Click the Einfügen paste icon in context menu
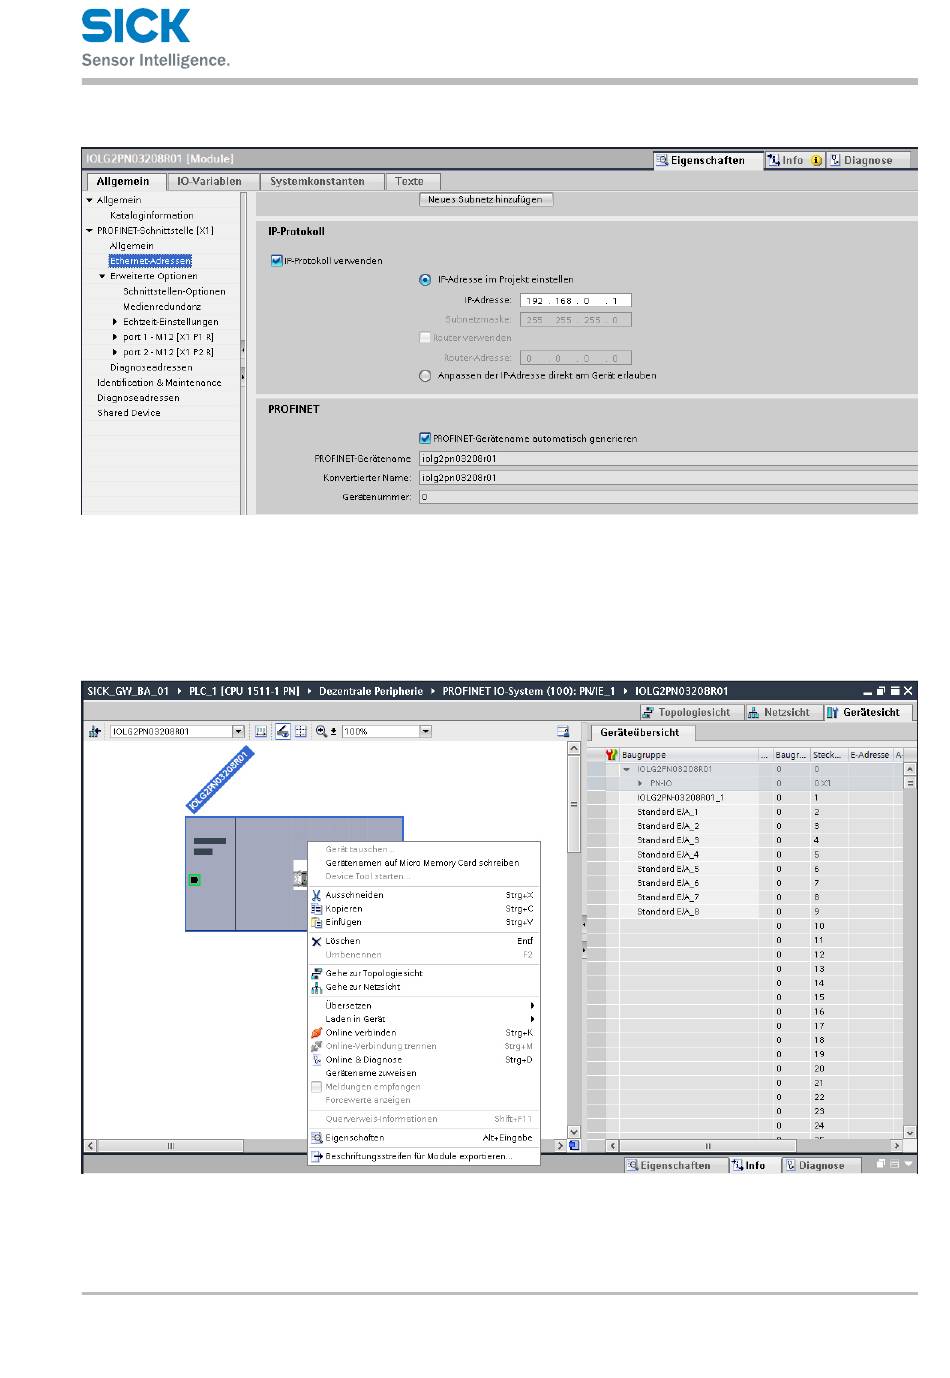The height and width of the screenshot is (1378, 950). (316, 923)
